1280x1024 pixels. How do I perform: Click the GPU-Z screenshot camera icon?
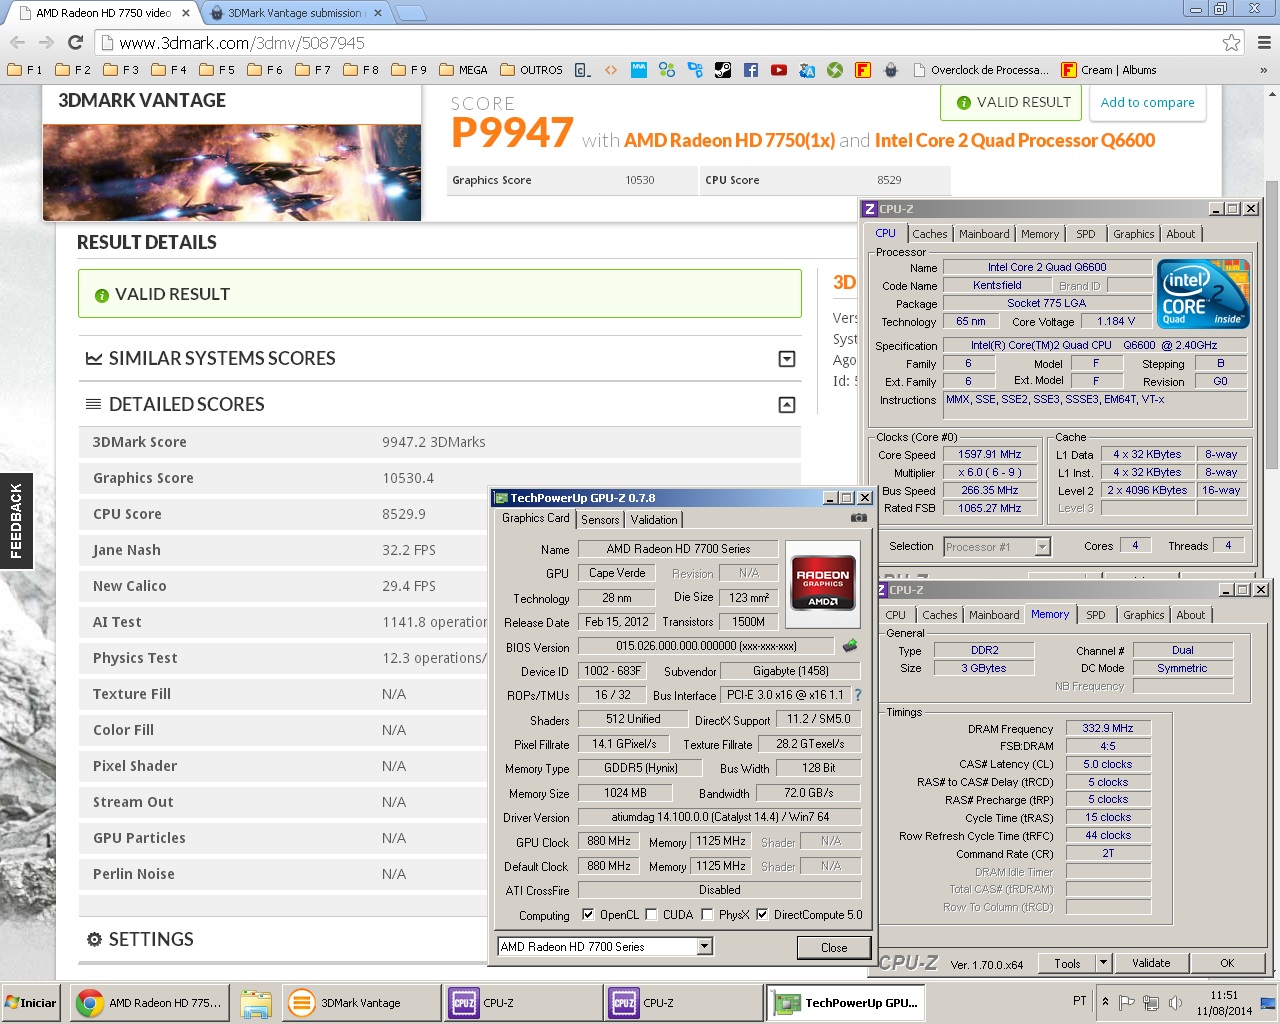858,518
